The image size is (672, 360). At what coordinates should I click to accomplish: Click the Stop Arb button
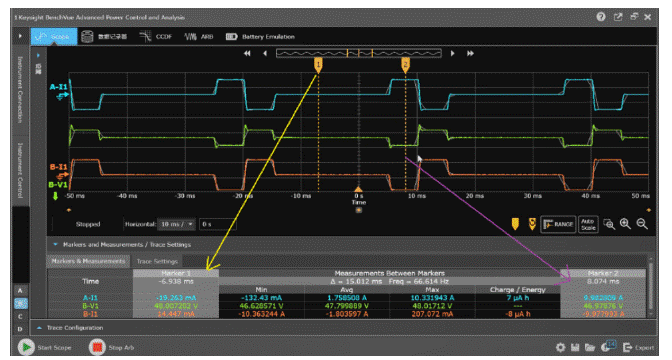tap(111, 347)
